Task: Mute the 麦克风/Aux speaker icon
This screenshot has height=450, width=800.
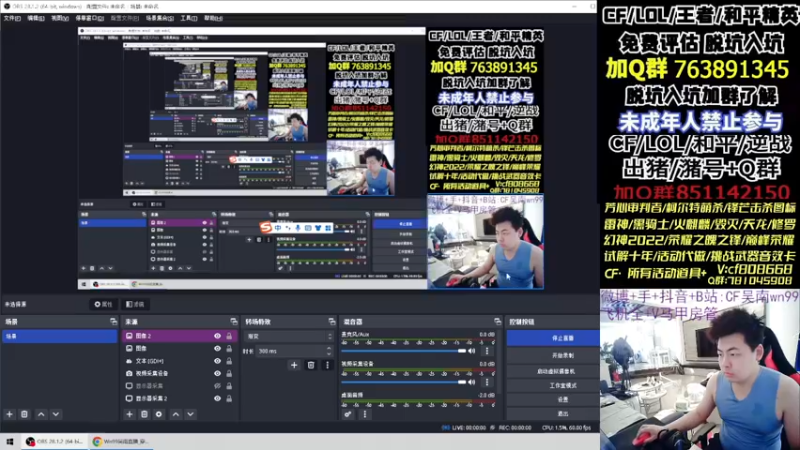Action: point(472,351)
